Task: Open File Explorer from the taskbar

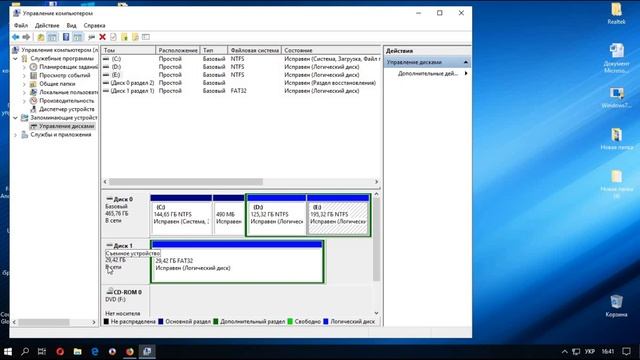Action: coord(78,351)
